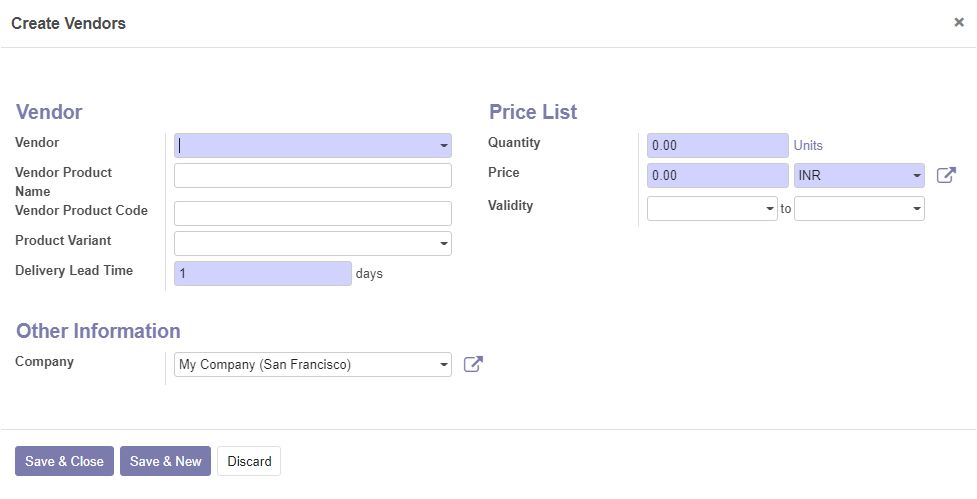Image resolution: width=977 pixels, height=499 pixels.
Task: Focus the Vendor Product Code field
Action: click(313, 214)
